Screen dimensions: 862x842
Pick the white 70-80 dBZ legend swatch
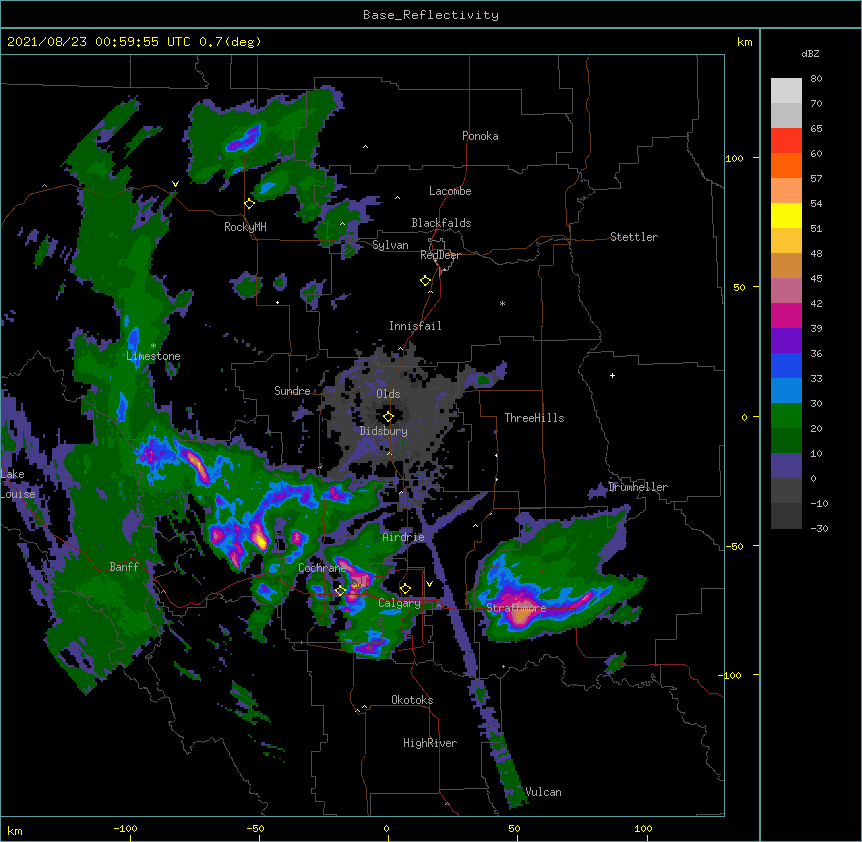(x=786, y=91)
